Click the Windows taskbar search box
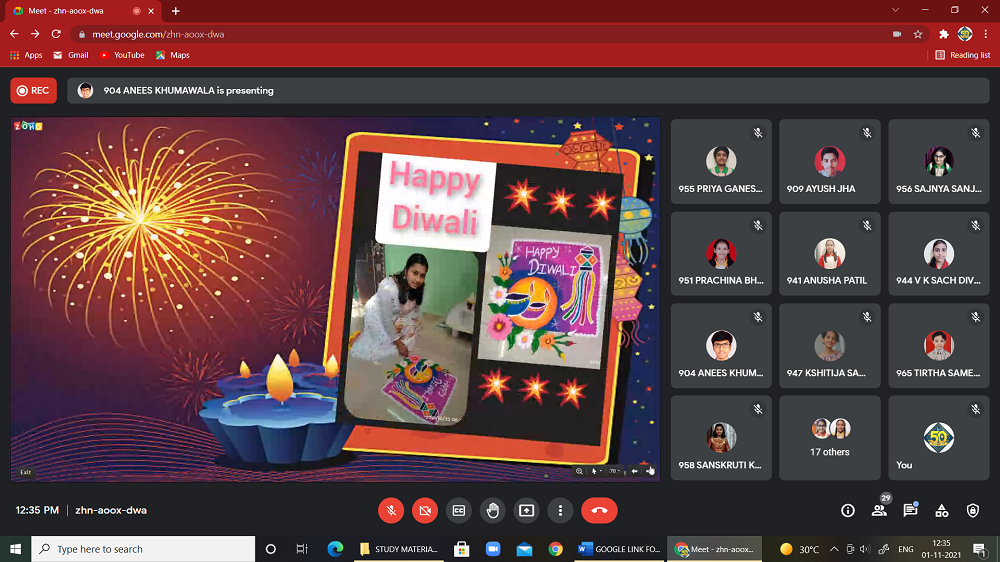This screenshot has height=562, width=1000. click(x=143, y=549)
